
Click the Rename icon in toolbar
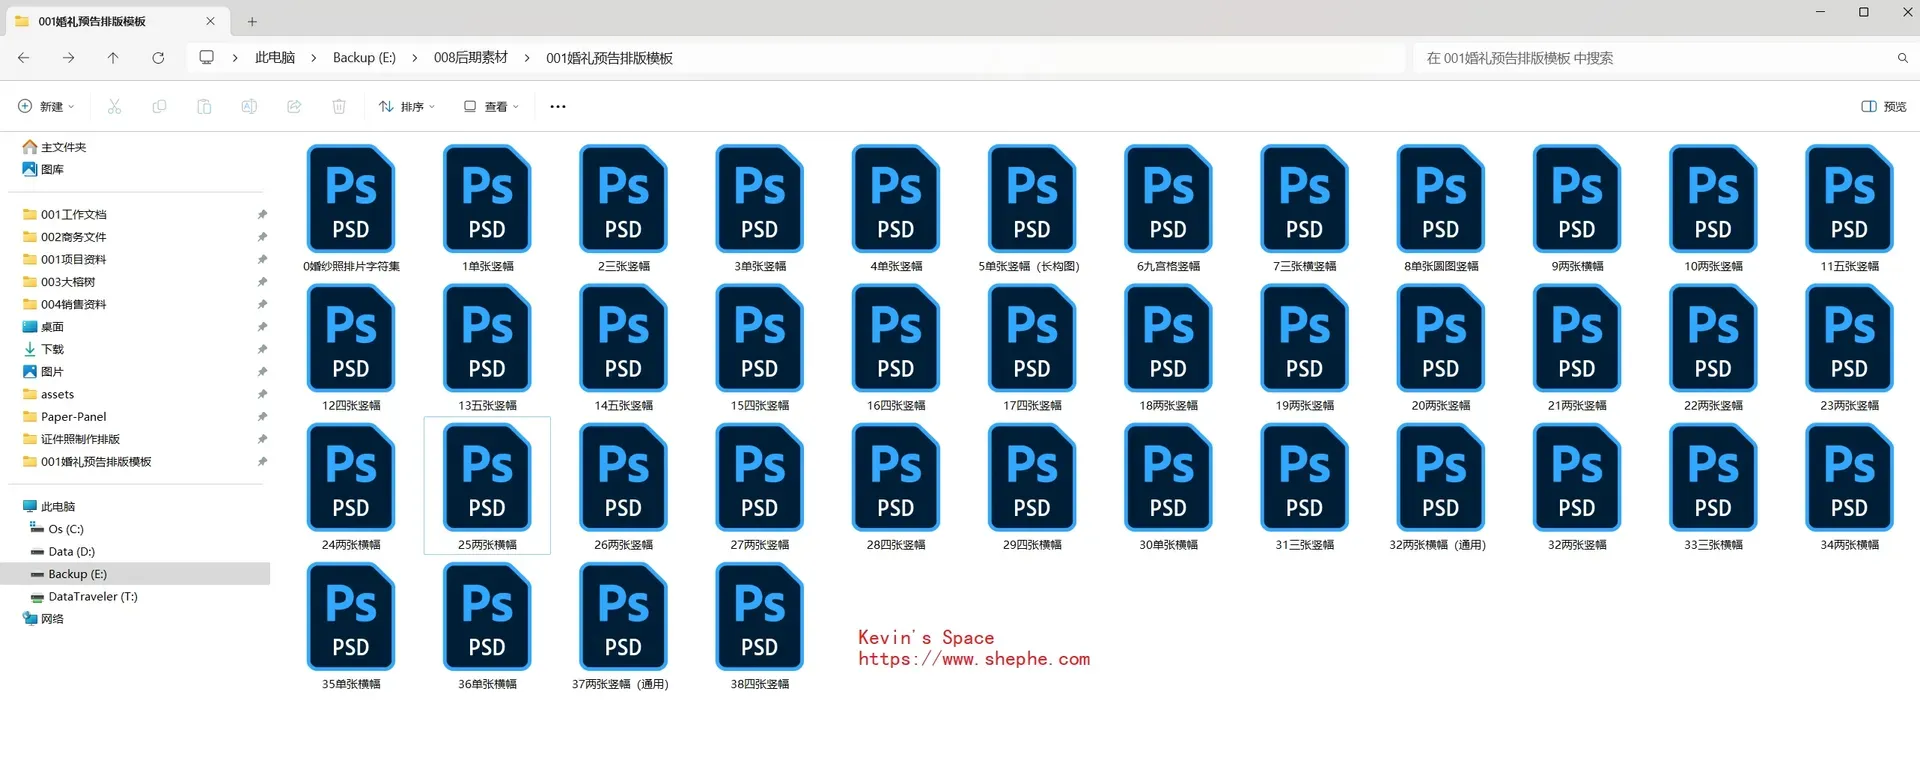(x=249, y=106)
